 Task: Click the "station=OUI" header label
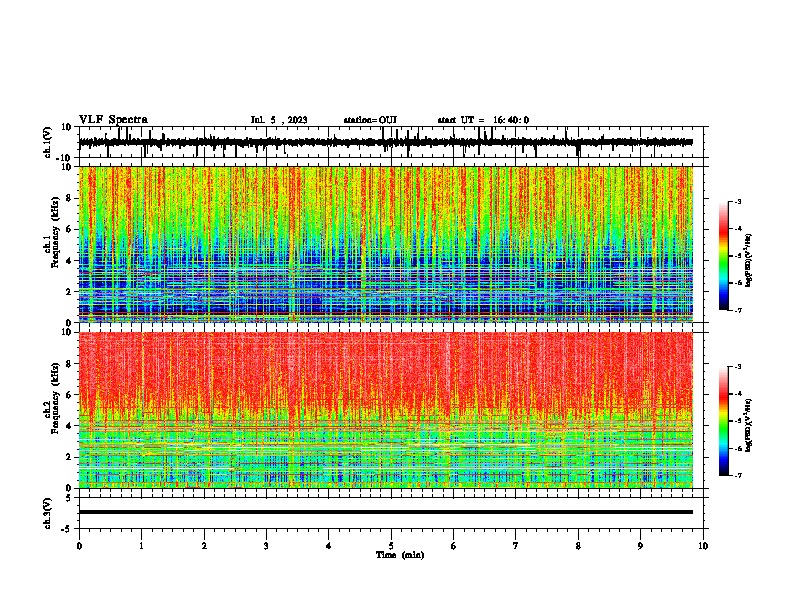coord(370,120)
